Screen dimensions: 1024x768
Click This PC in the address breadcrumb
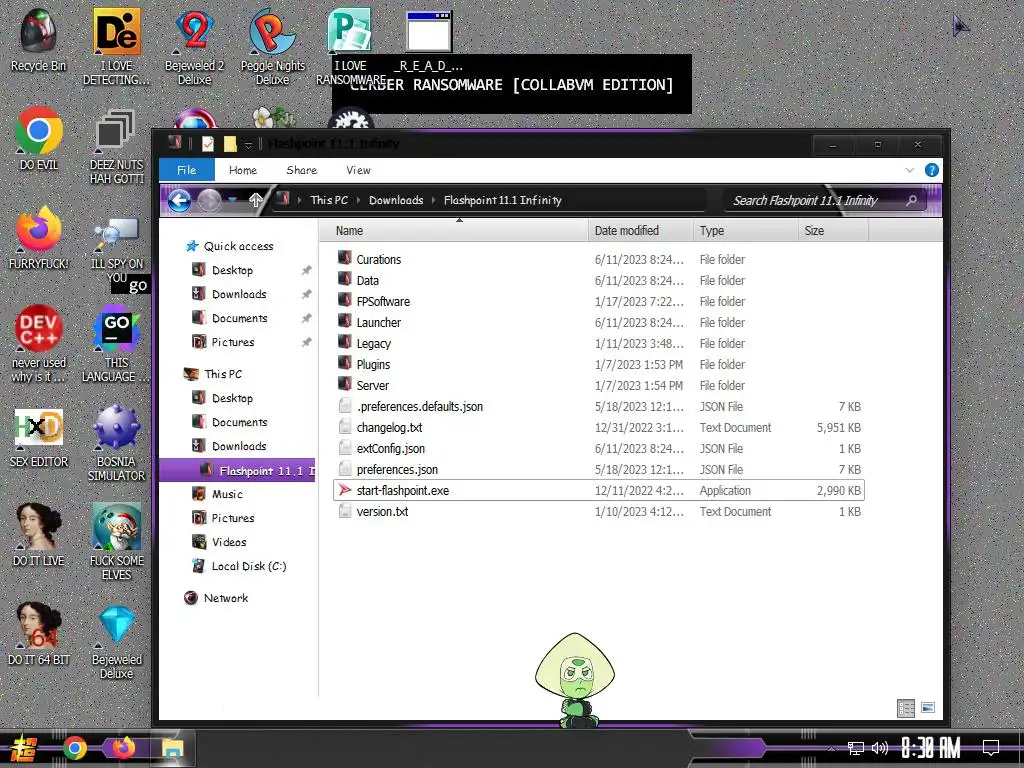pos(329,200)
